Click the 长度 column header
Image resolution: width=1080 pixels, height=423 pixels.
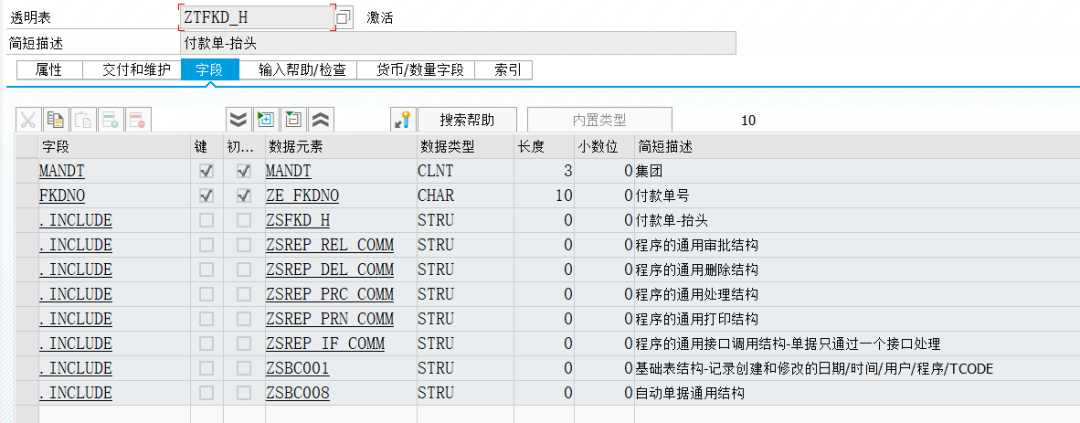(544, 147)
